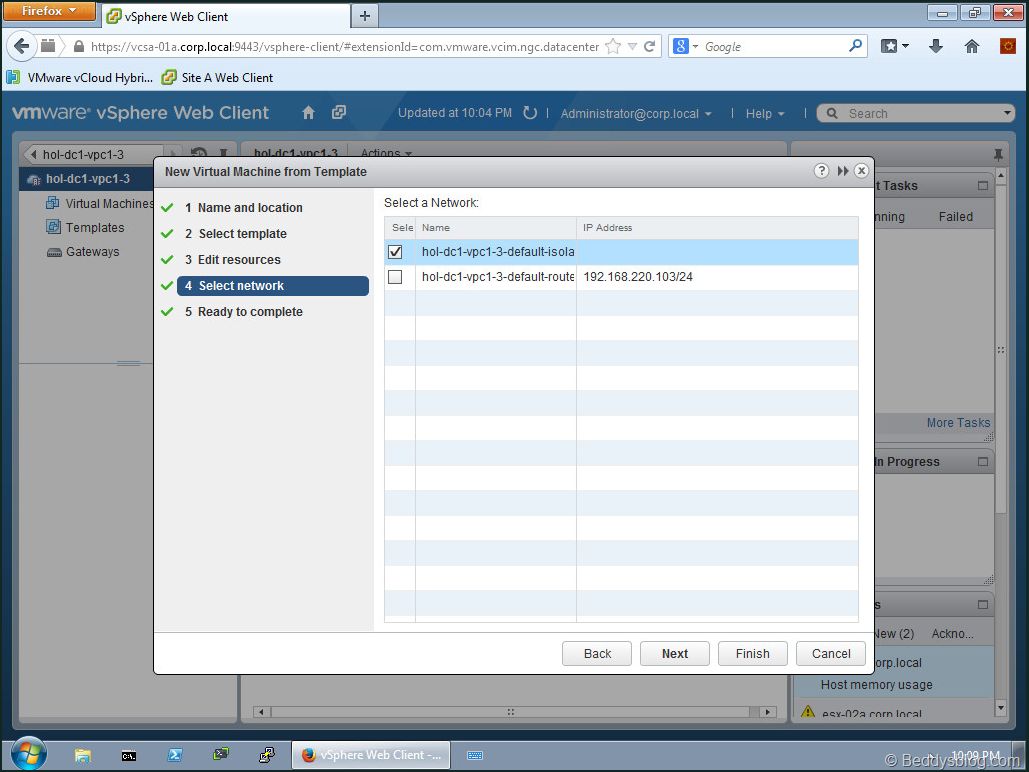
Task: Click Next in the wizard
Action: 675,653
